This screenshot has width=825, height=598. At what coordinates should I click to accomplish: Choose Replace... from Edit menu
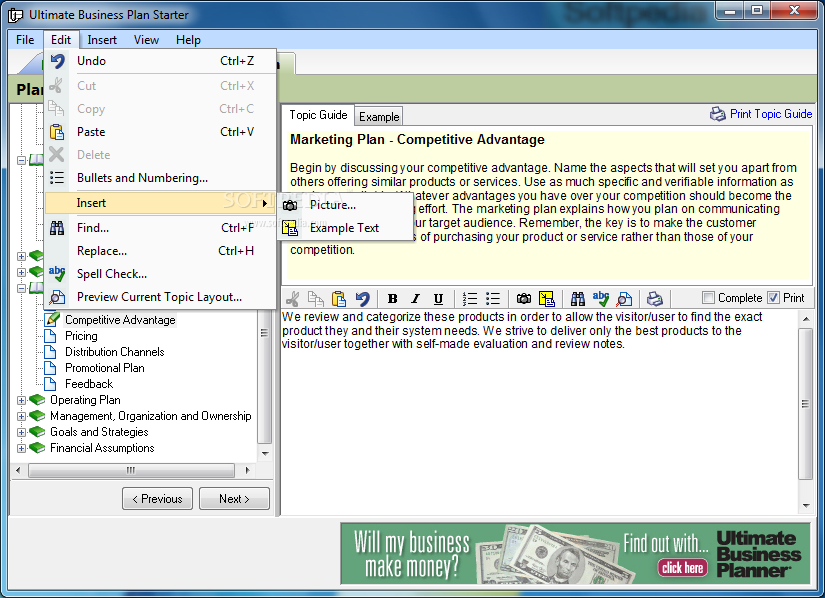coord(160,251)
